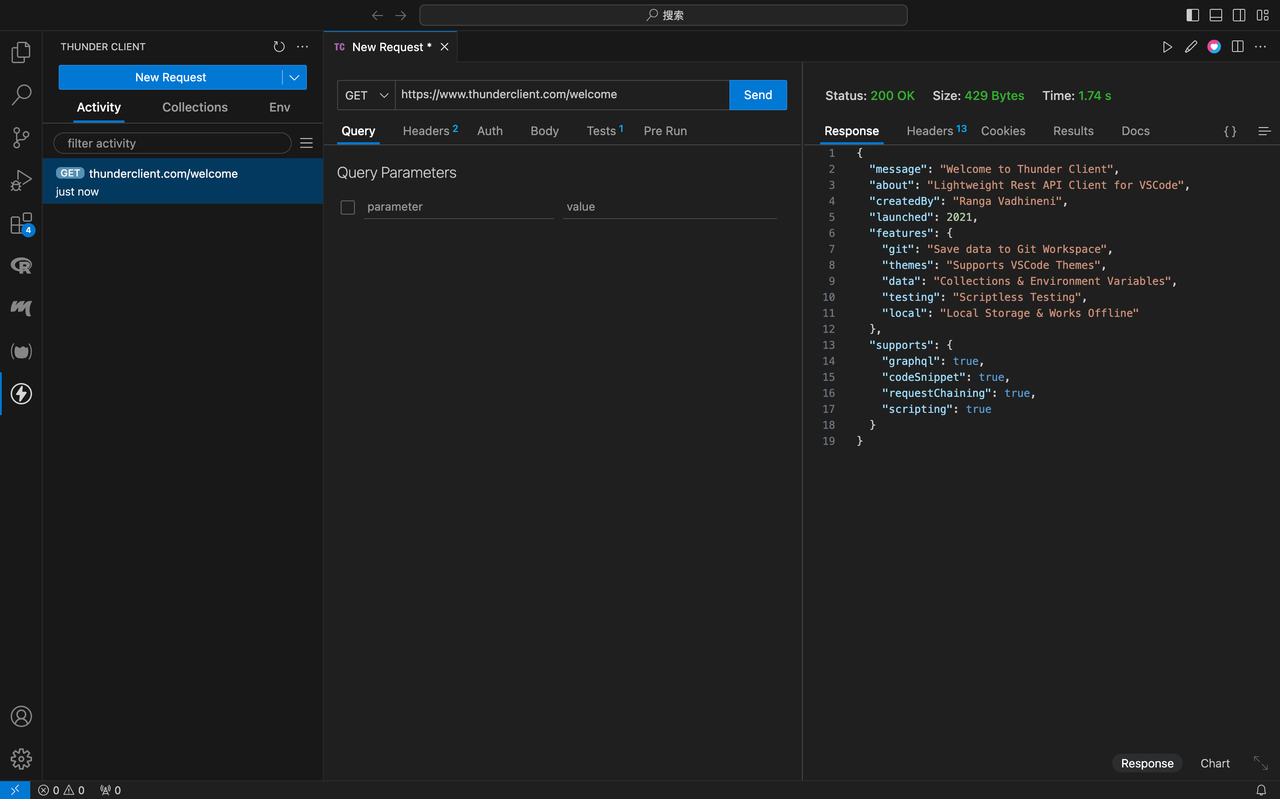Viewport: 1280px width, 799px height.
Task: Open the Explorer view in activity bar
Action: coord(21,52)
